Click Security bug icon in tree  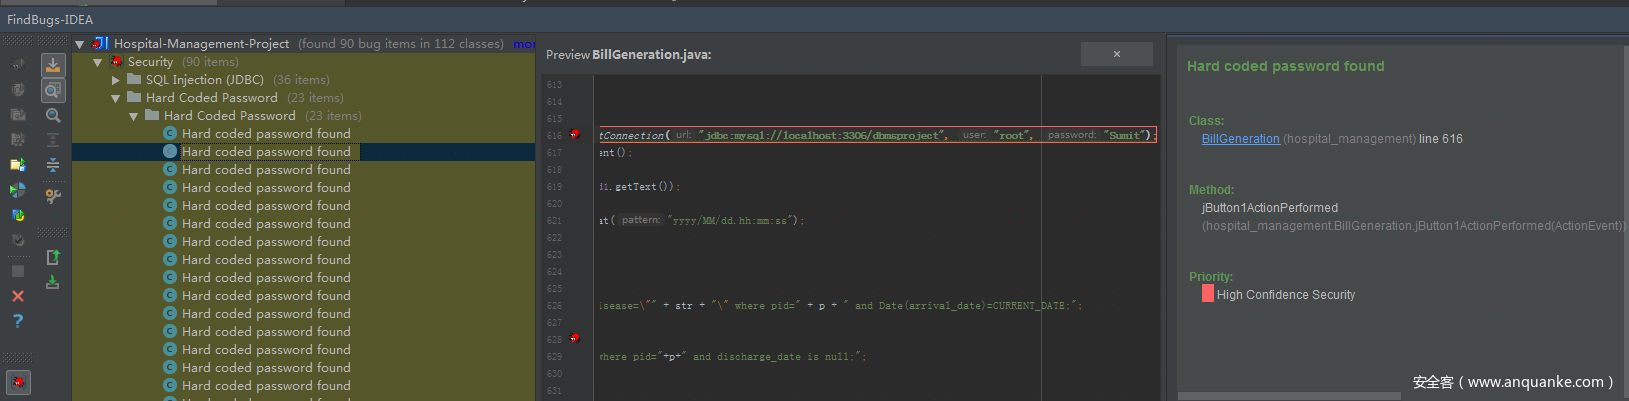click(116, 62)
